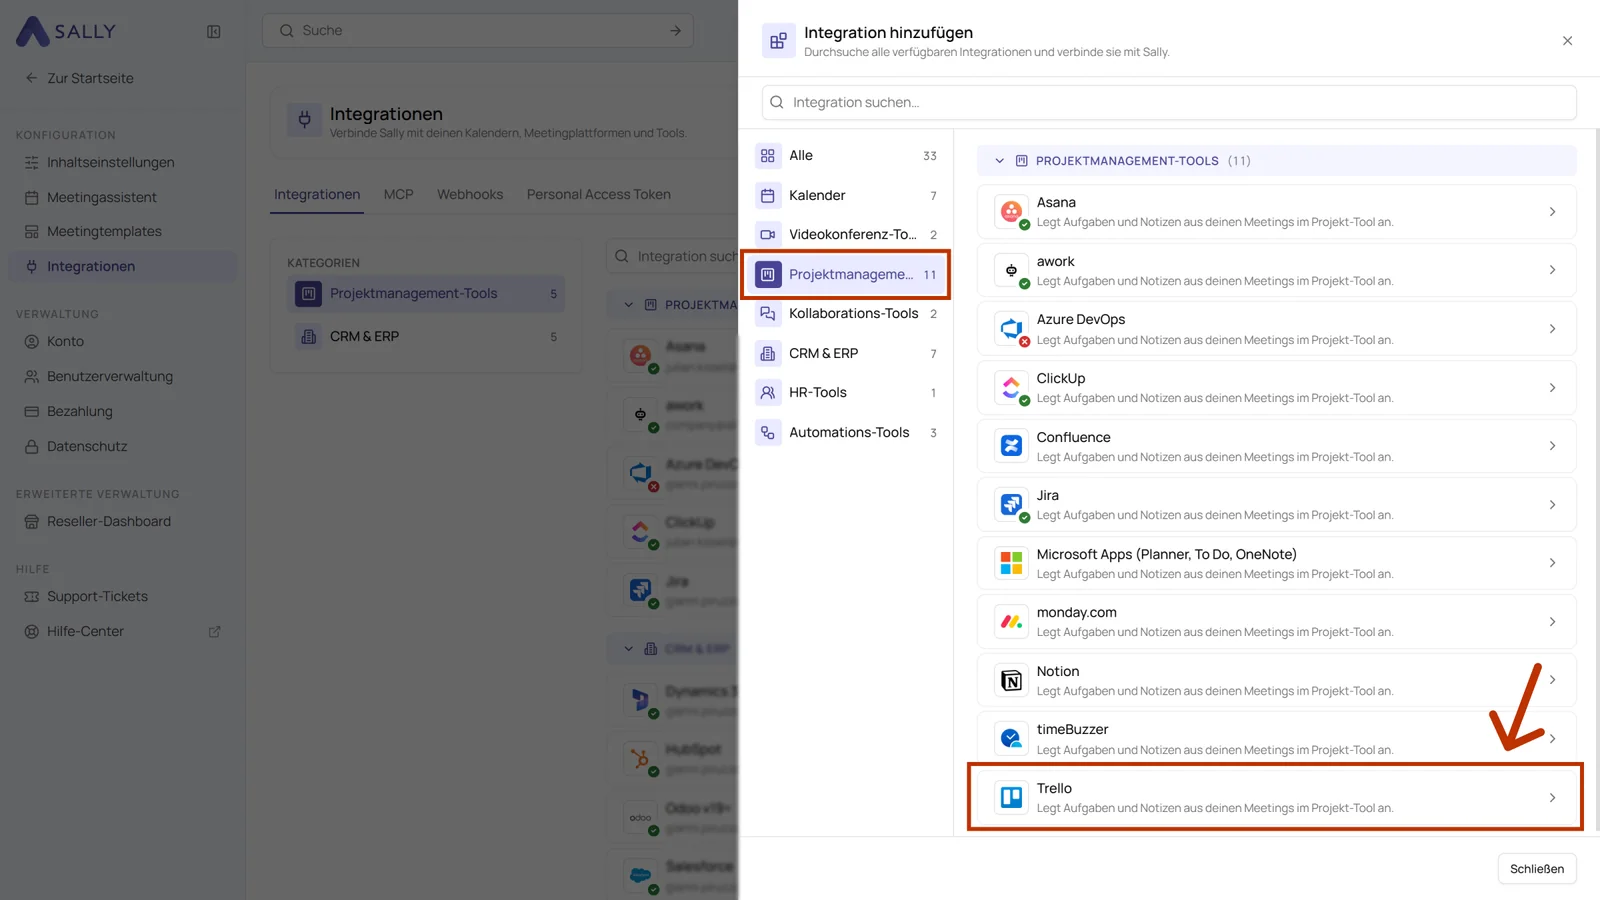Switch to the MCP tab
This screenshot has width=1600, height=900.
click(398, 194)
